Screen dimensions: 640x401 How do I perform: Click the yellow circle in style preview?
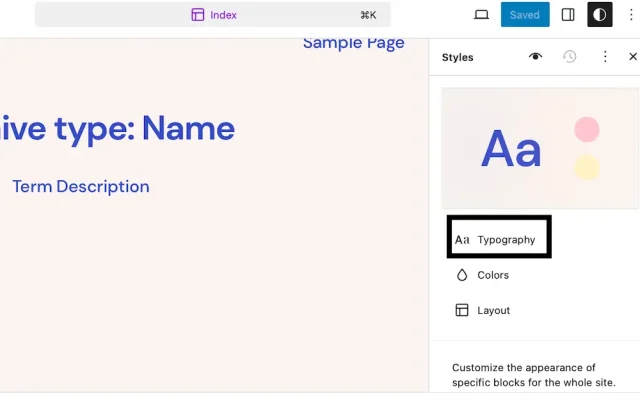[587, 167]
